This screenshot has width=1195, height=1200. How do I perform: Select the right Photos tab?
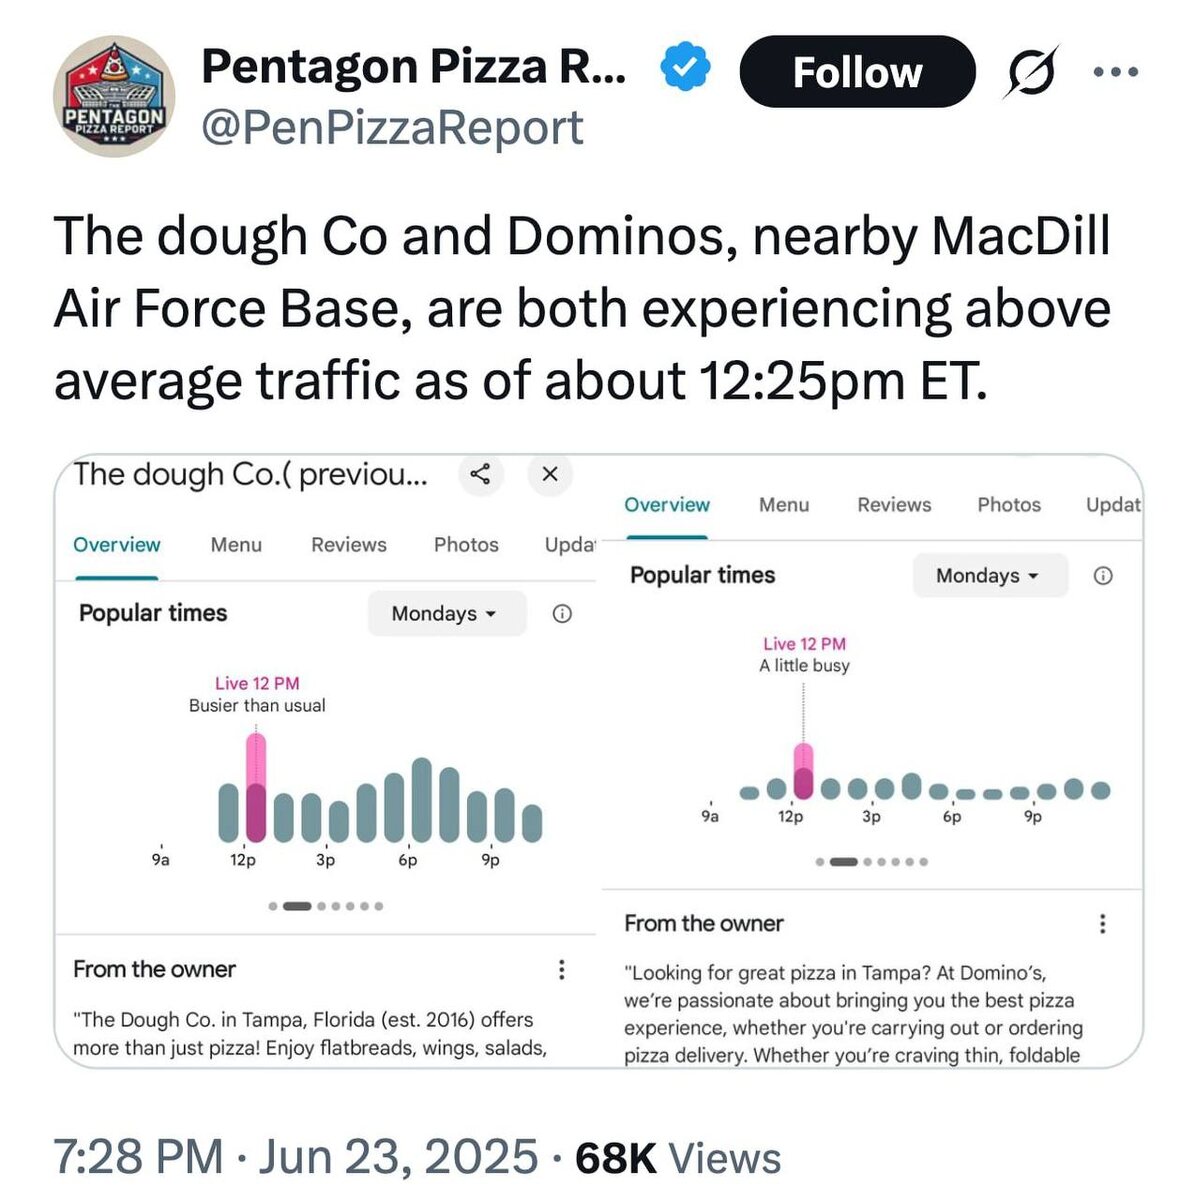(1009, 505)
